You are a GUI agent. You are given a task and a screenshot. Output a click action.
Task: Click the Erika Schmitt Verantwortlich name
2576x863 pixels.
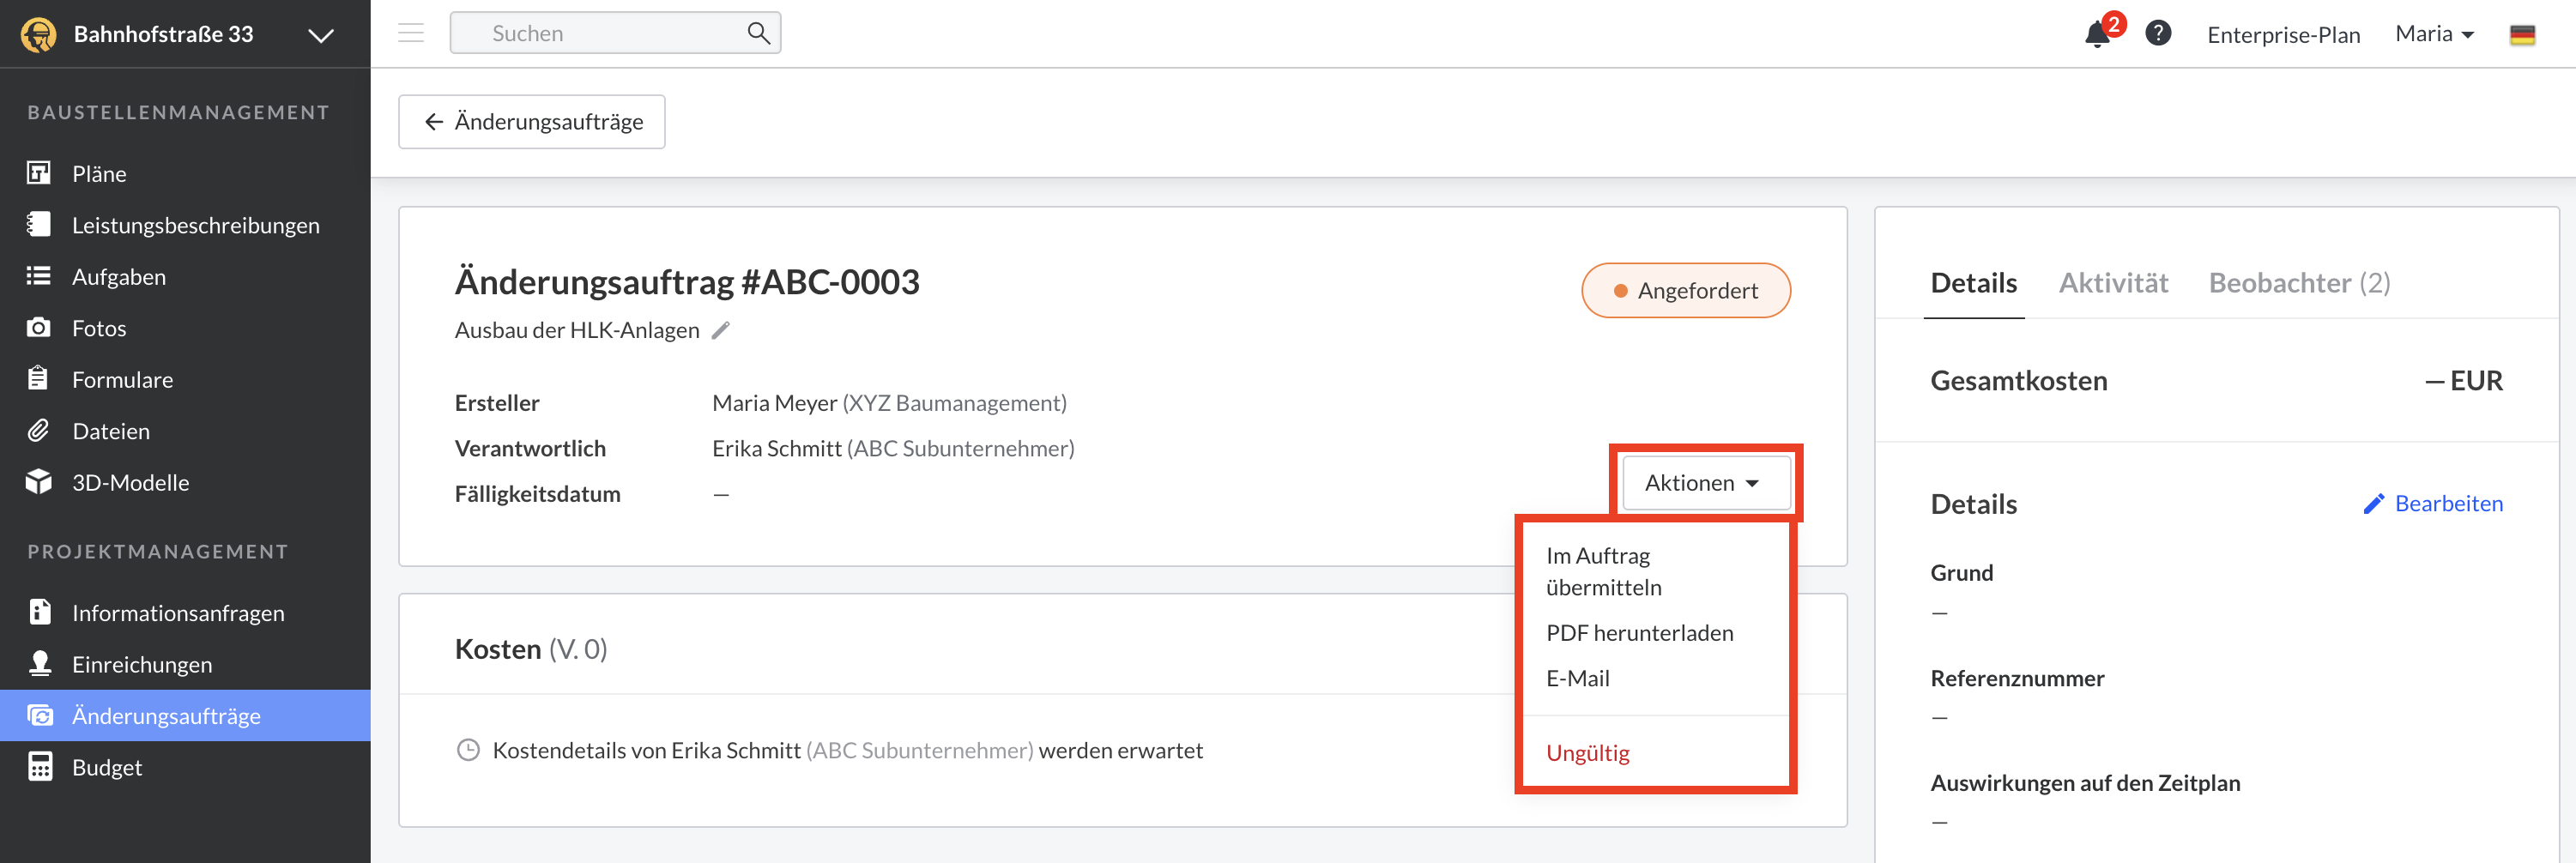(x=776, y=449)
